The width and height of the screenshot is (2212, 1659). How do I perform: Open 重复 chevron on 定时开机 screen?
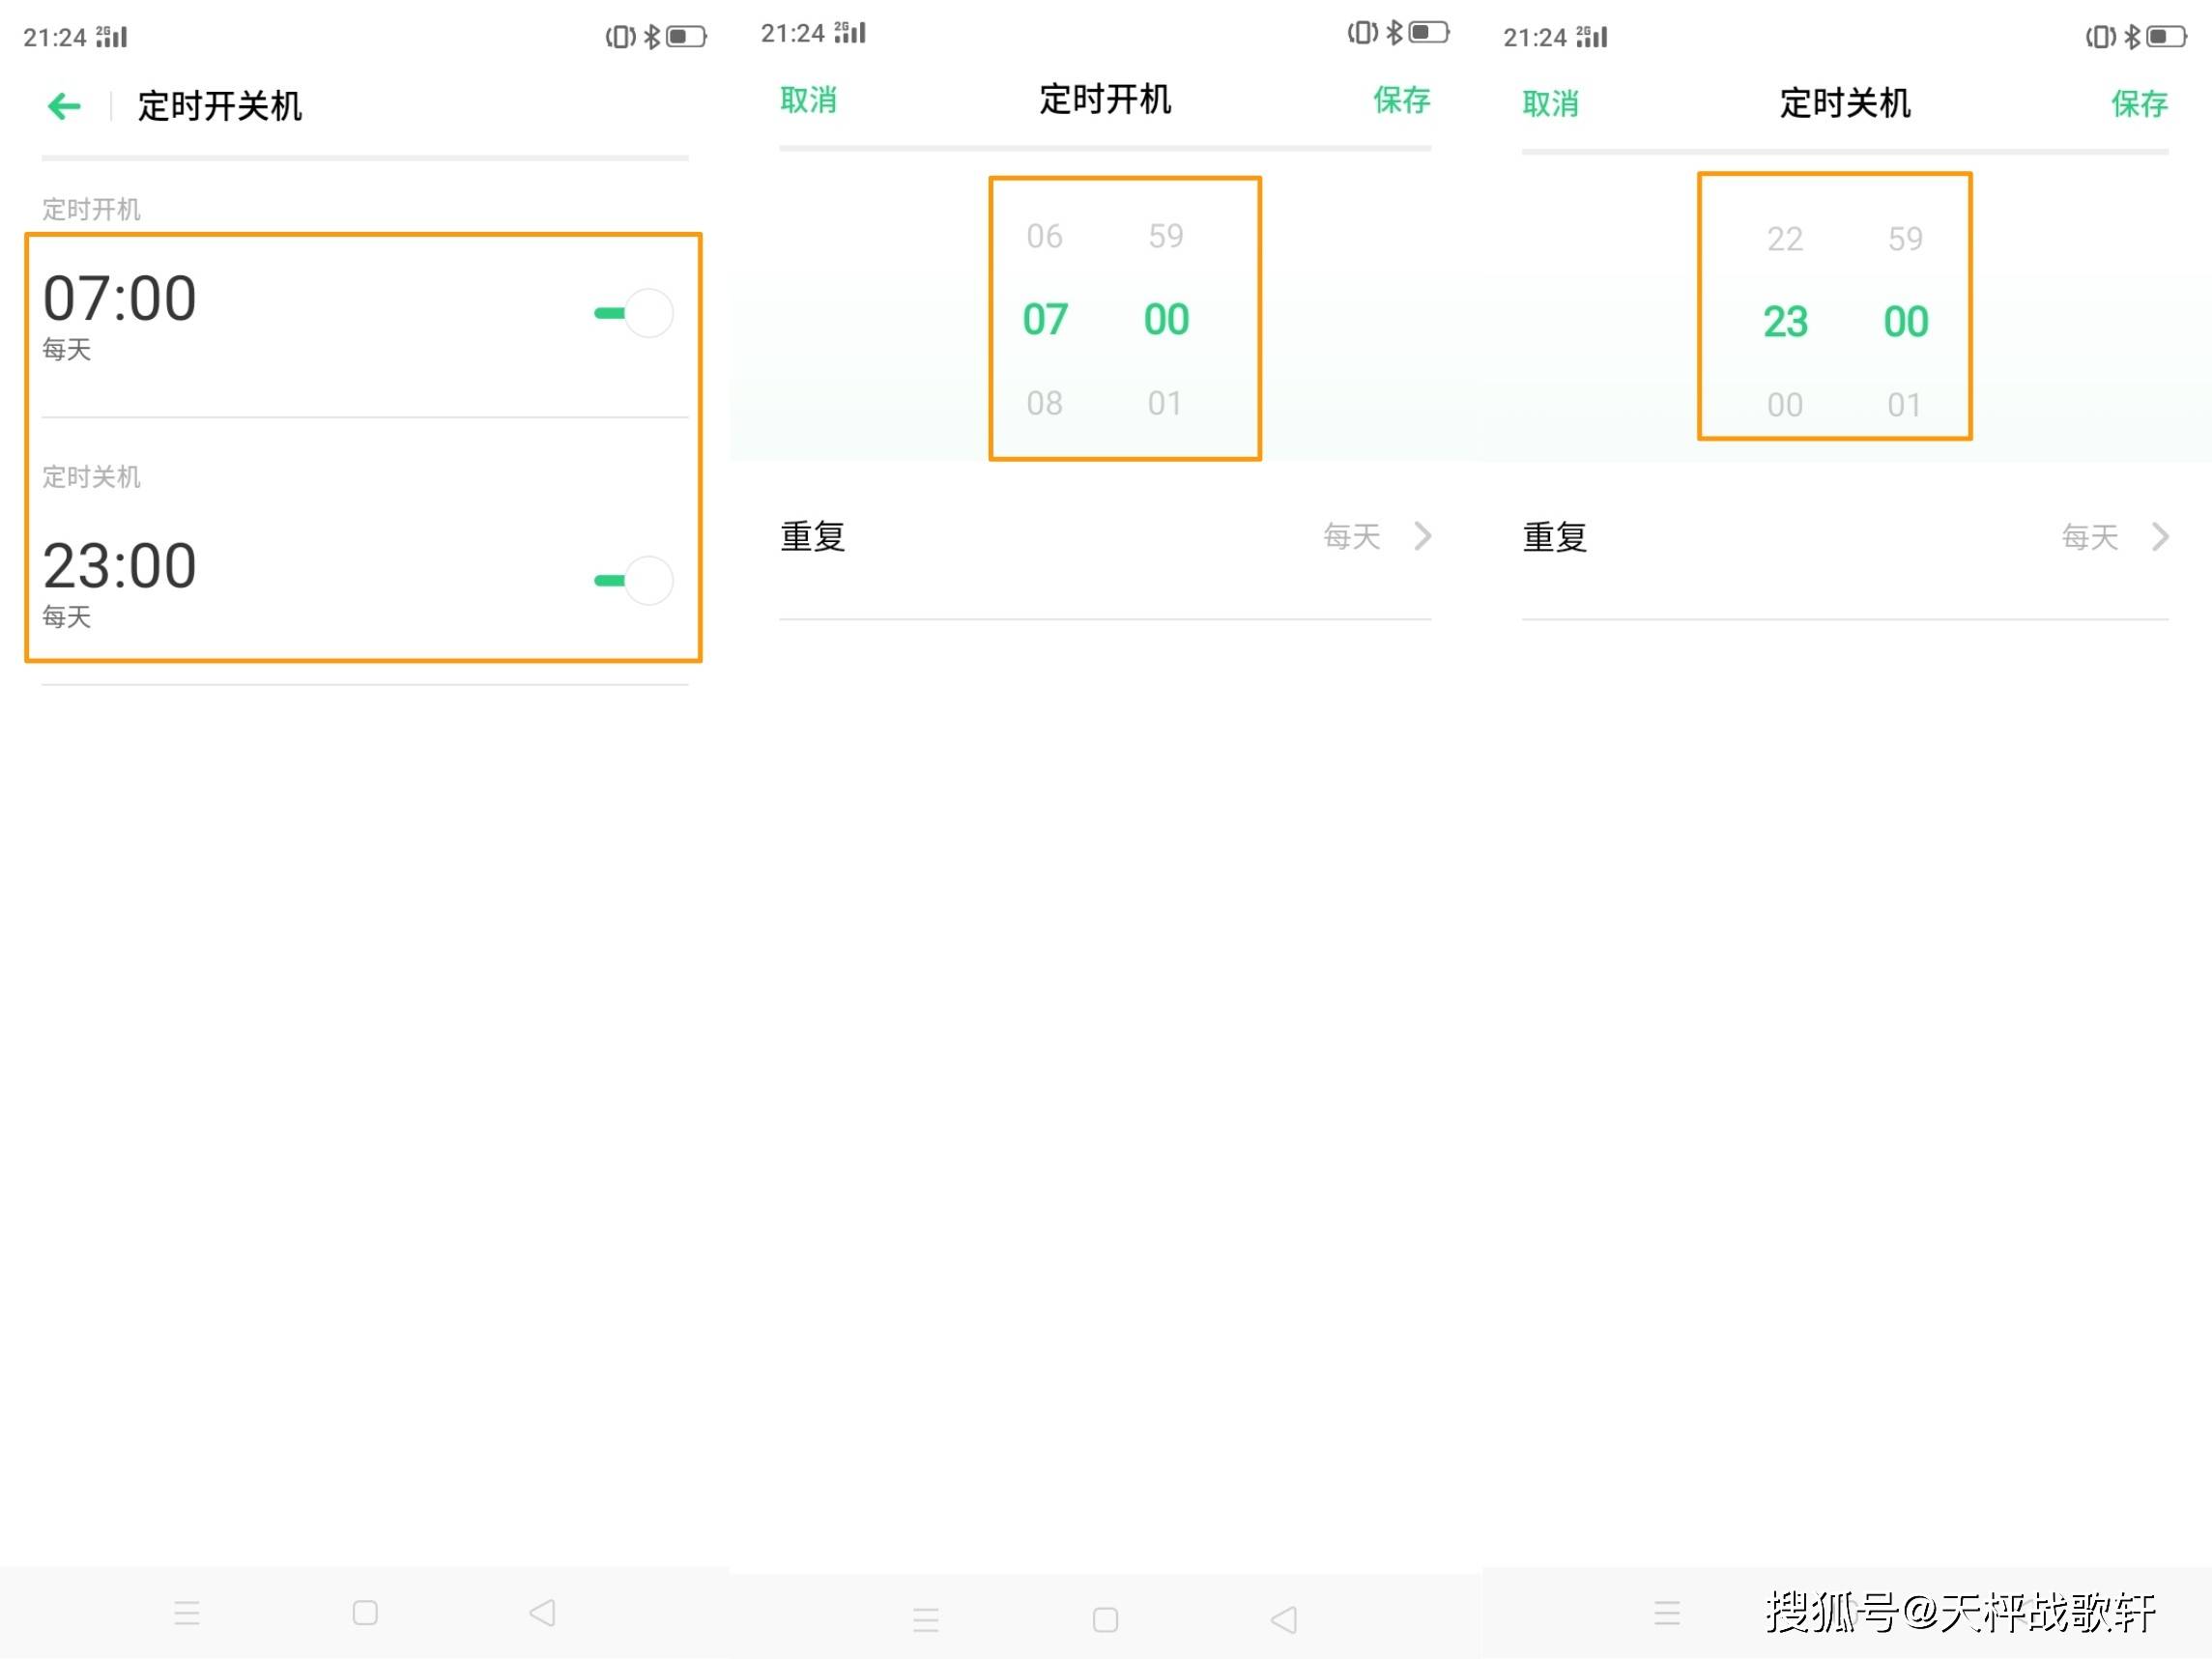coord(1423,536)
